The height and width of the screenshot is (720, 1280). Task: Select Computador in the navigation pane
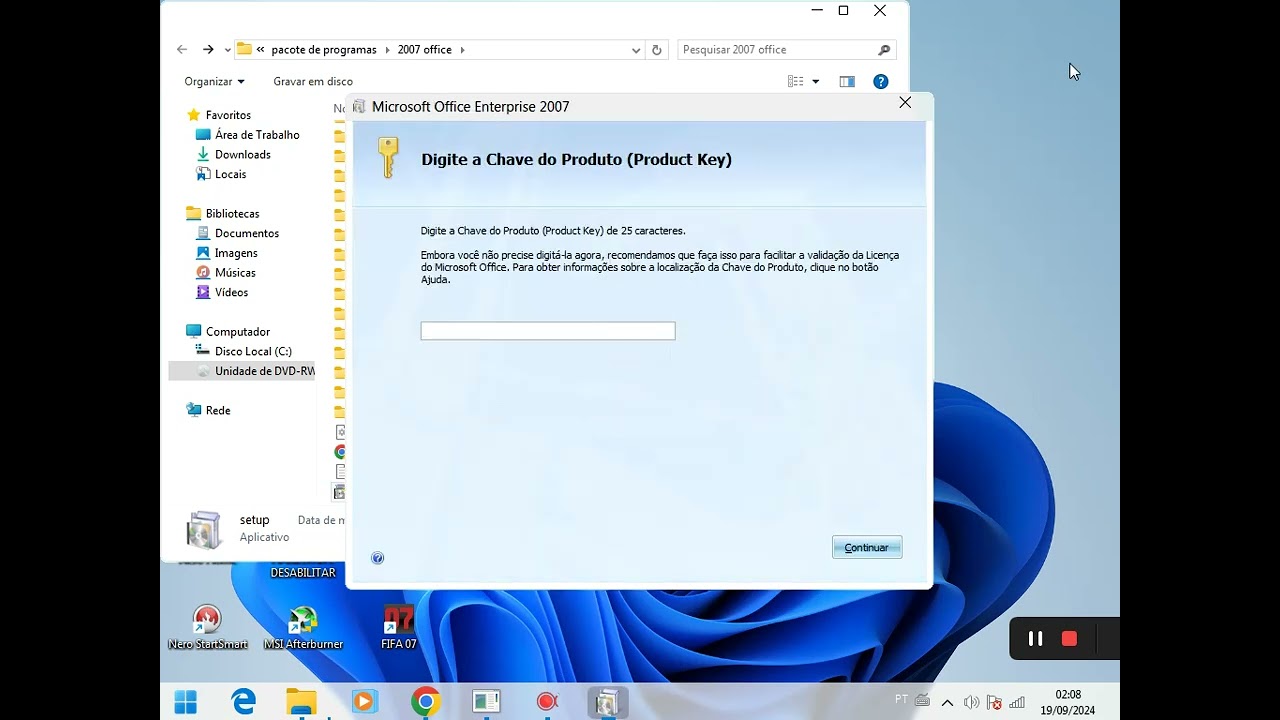[x=238, y=331]
